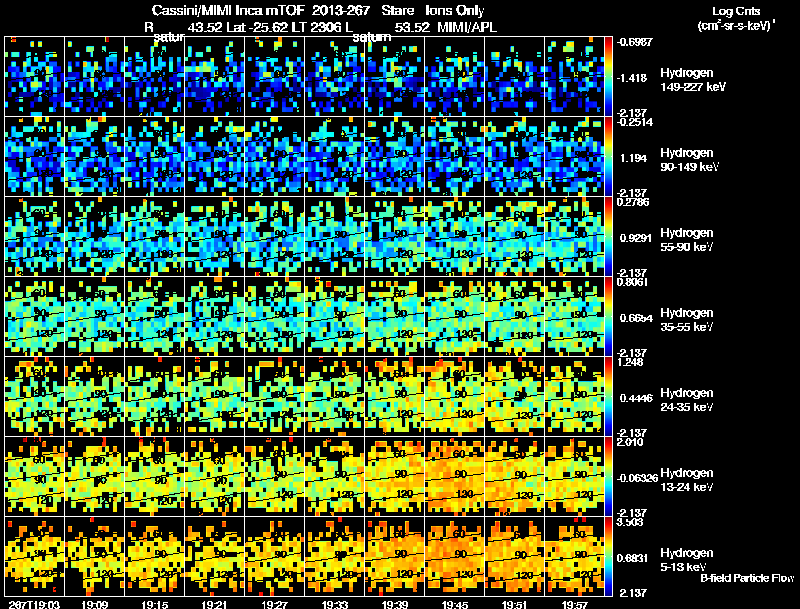Click the "19:27" time axis label
The image size is (800, 609).
274,604
